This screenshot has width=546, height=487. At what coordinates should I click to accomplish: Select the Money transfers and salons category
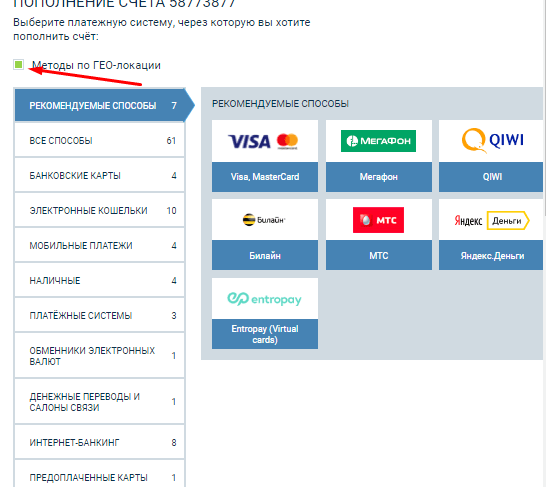100,402
